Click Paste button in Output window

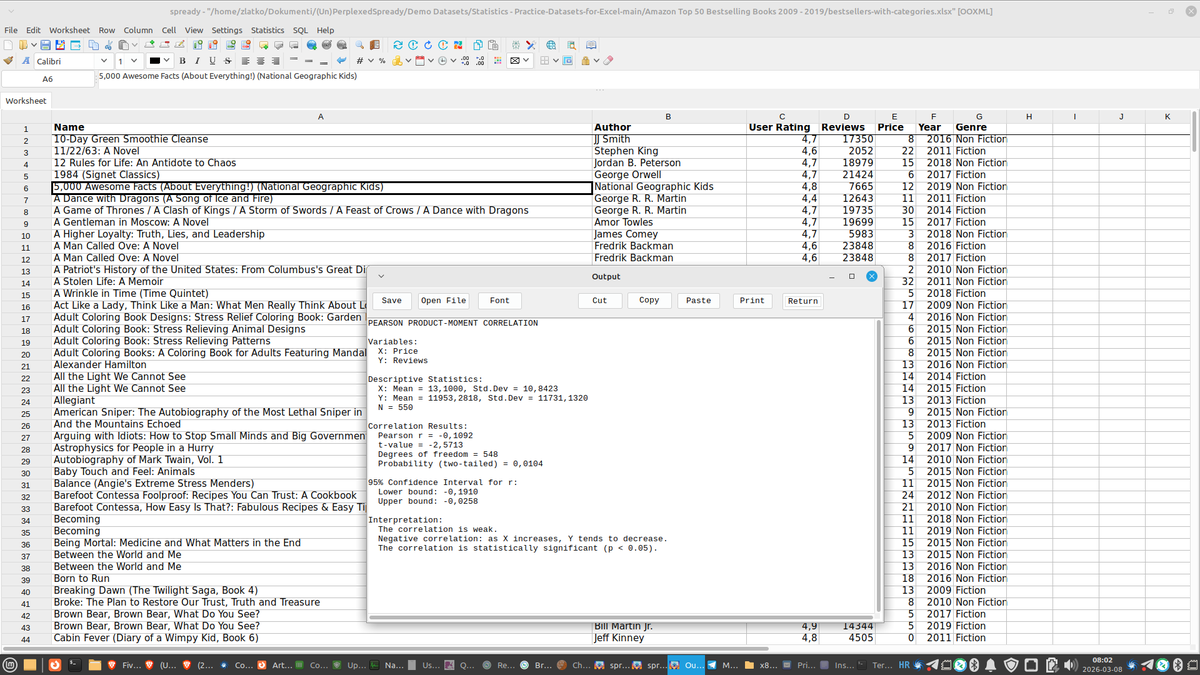698,300
